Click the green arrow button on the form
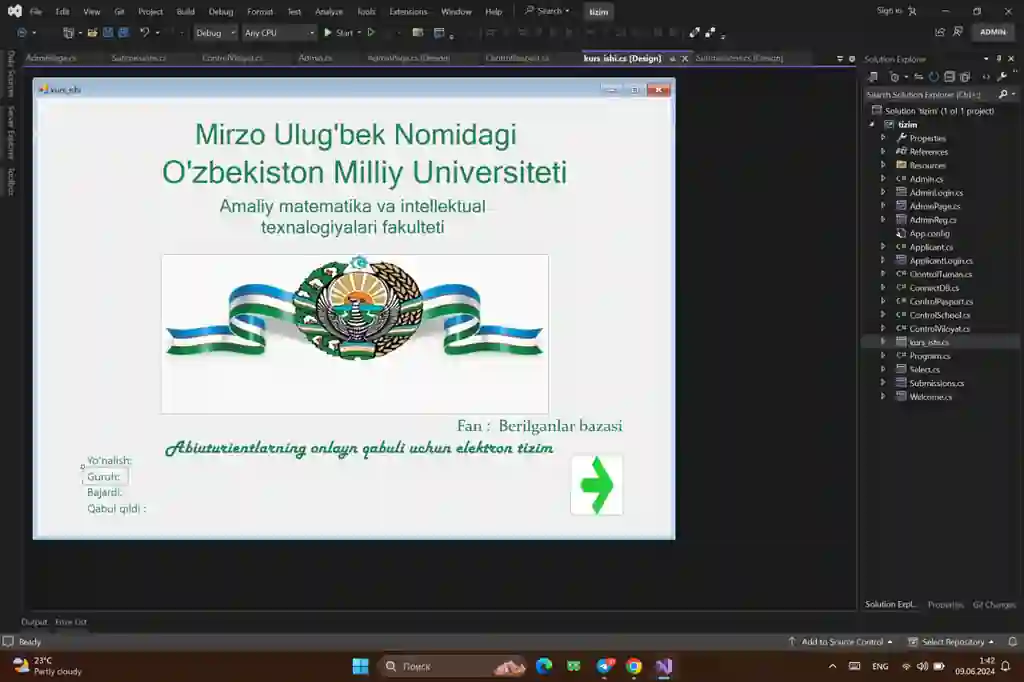 point(596,485)
